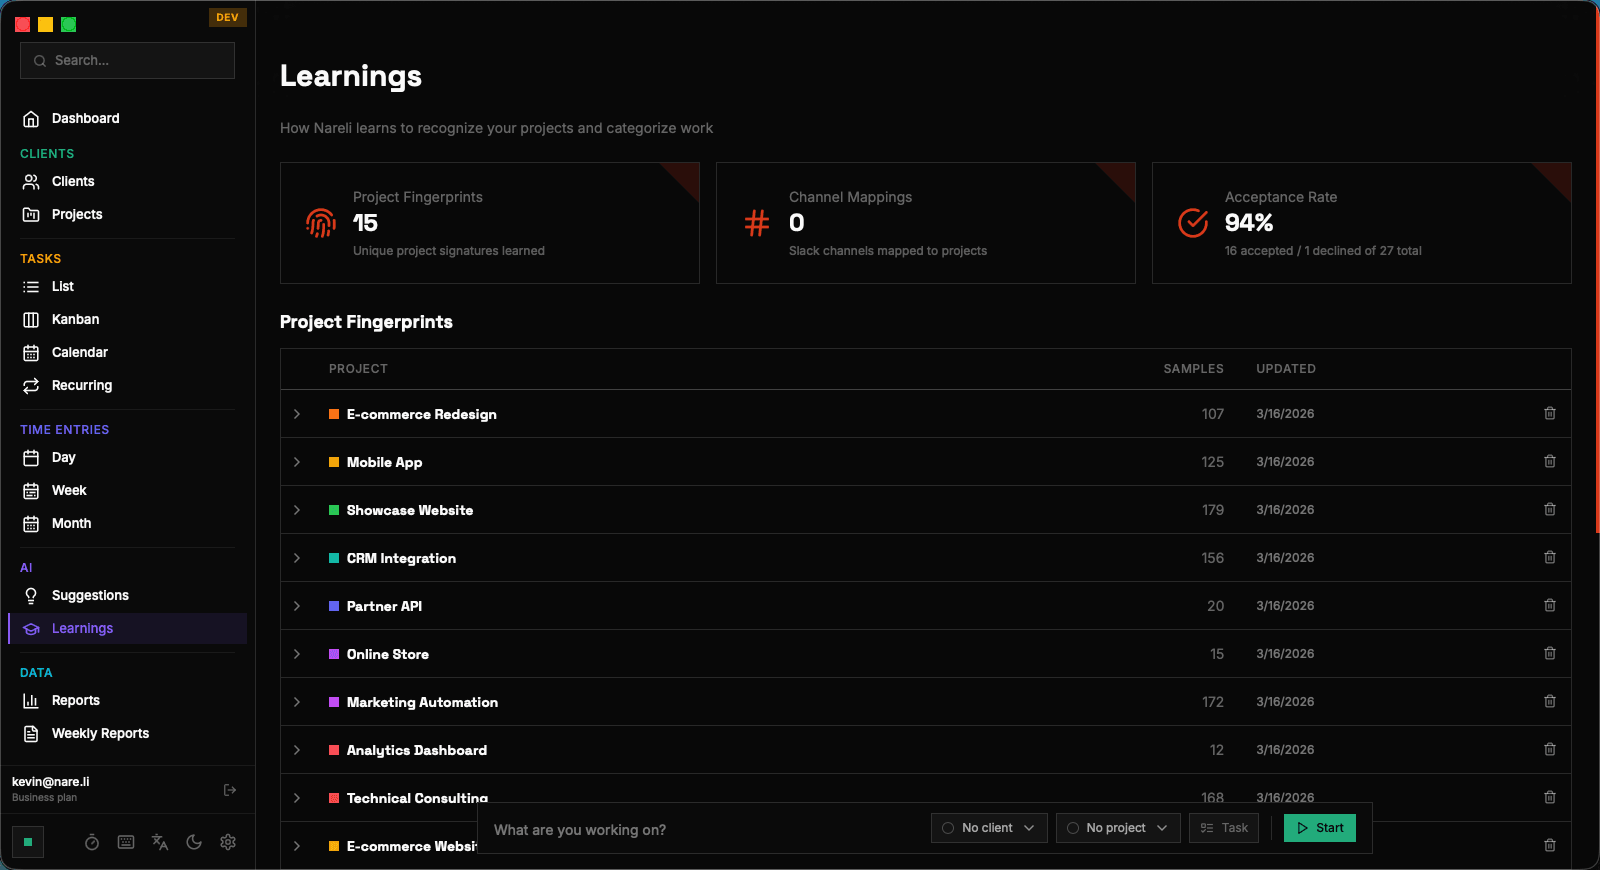Open the stopwatch timer icon
The image size is (1600, 870).
92,842
